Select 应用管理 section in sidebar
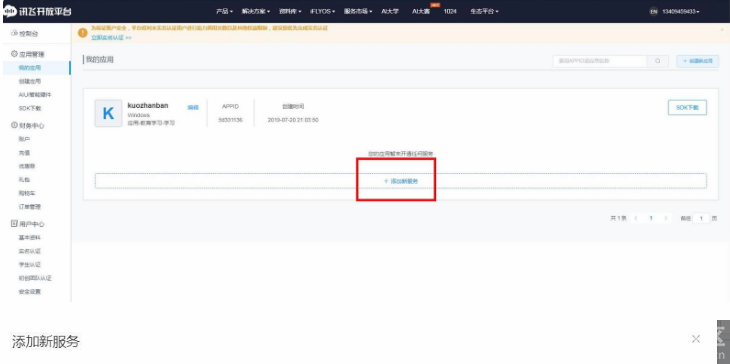This screenshot has height=364, width=730. click(x=27, y=54)
